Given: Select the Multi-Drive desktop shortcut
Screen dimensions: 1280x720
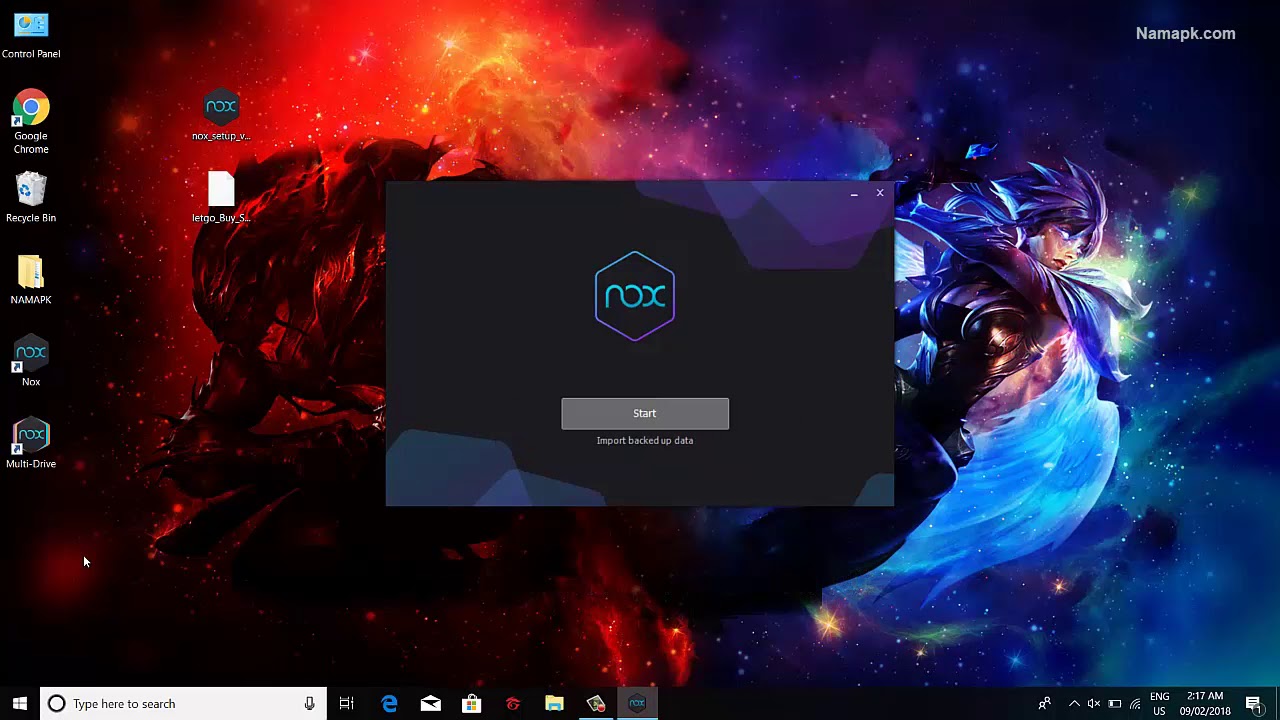Looking at the screenshot, I should click(31, 444).
